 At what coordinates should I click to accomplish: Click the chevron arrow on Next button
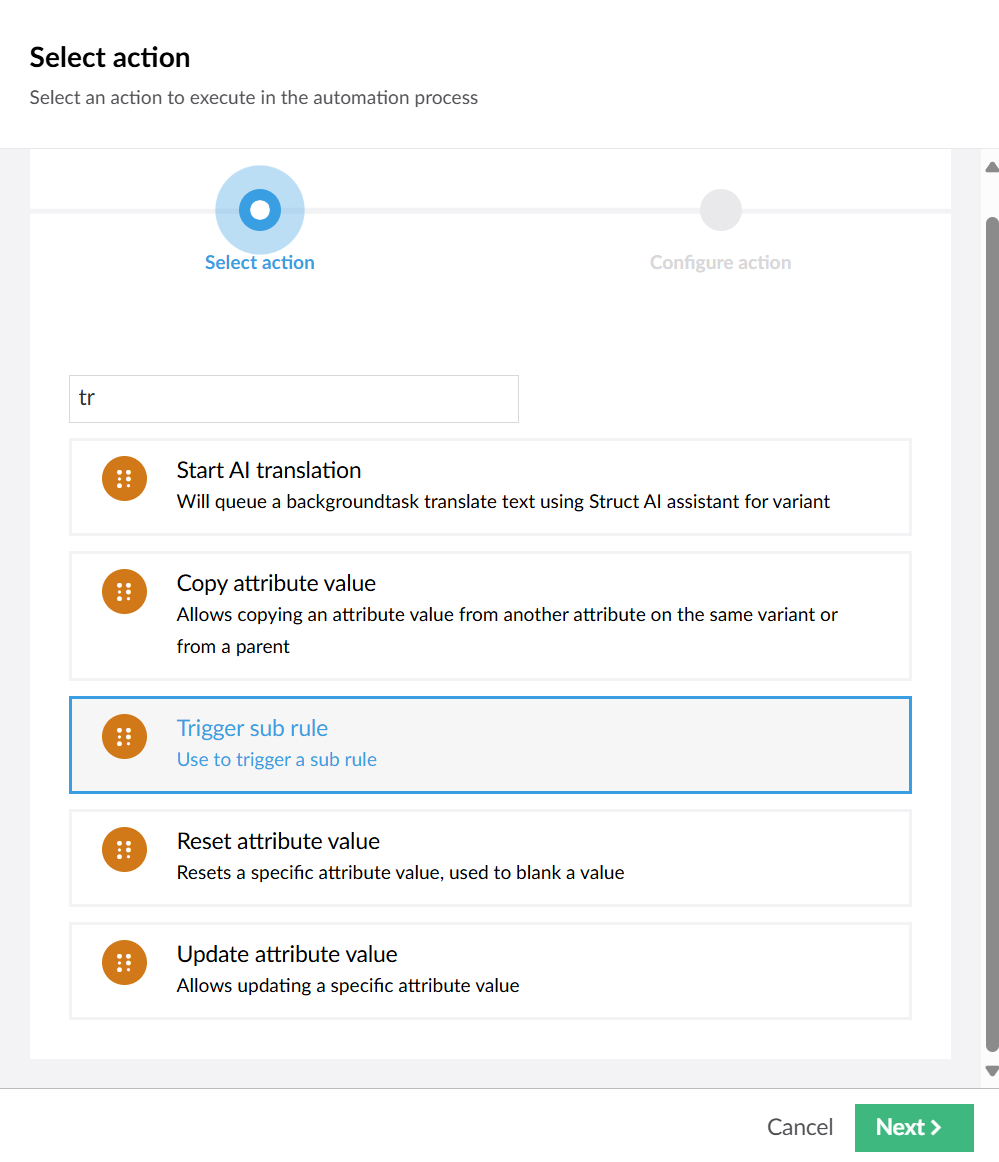point(936,1127)
